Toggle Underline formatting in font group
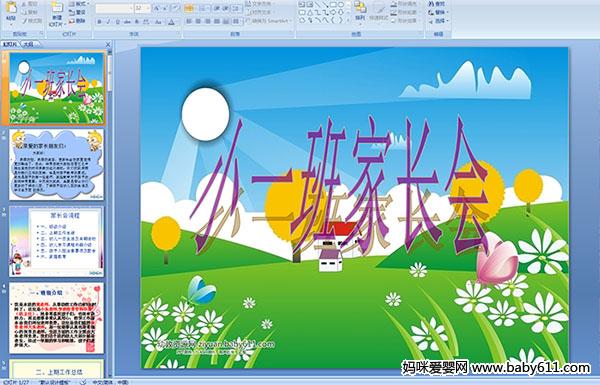This screenshot has height=385, width=600. pos(118,22)
